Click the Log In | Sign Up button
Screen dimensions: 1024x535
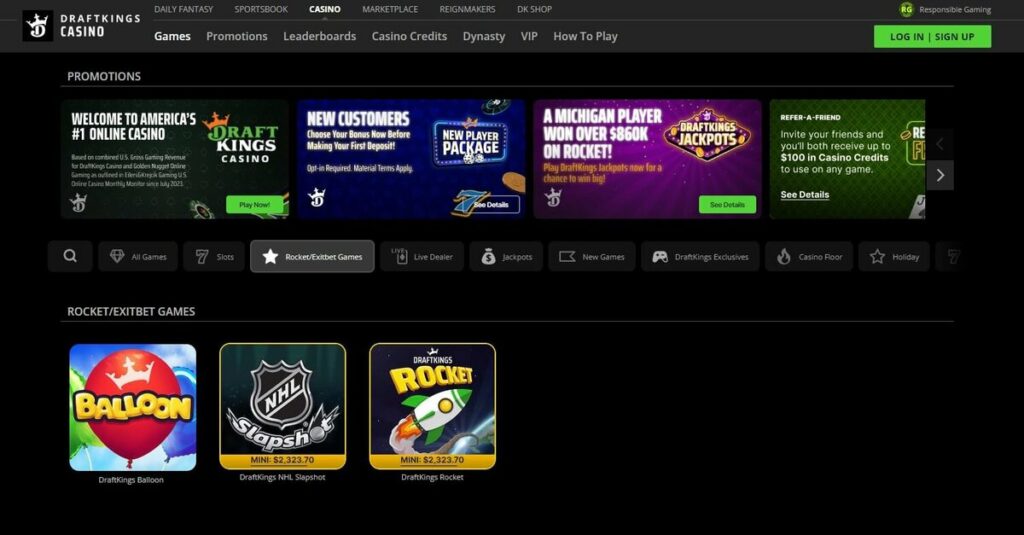(x=932, y=37)
